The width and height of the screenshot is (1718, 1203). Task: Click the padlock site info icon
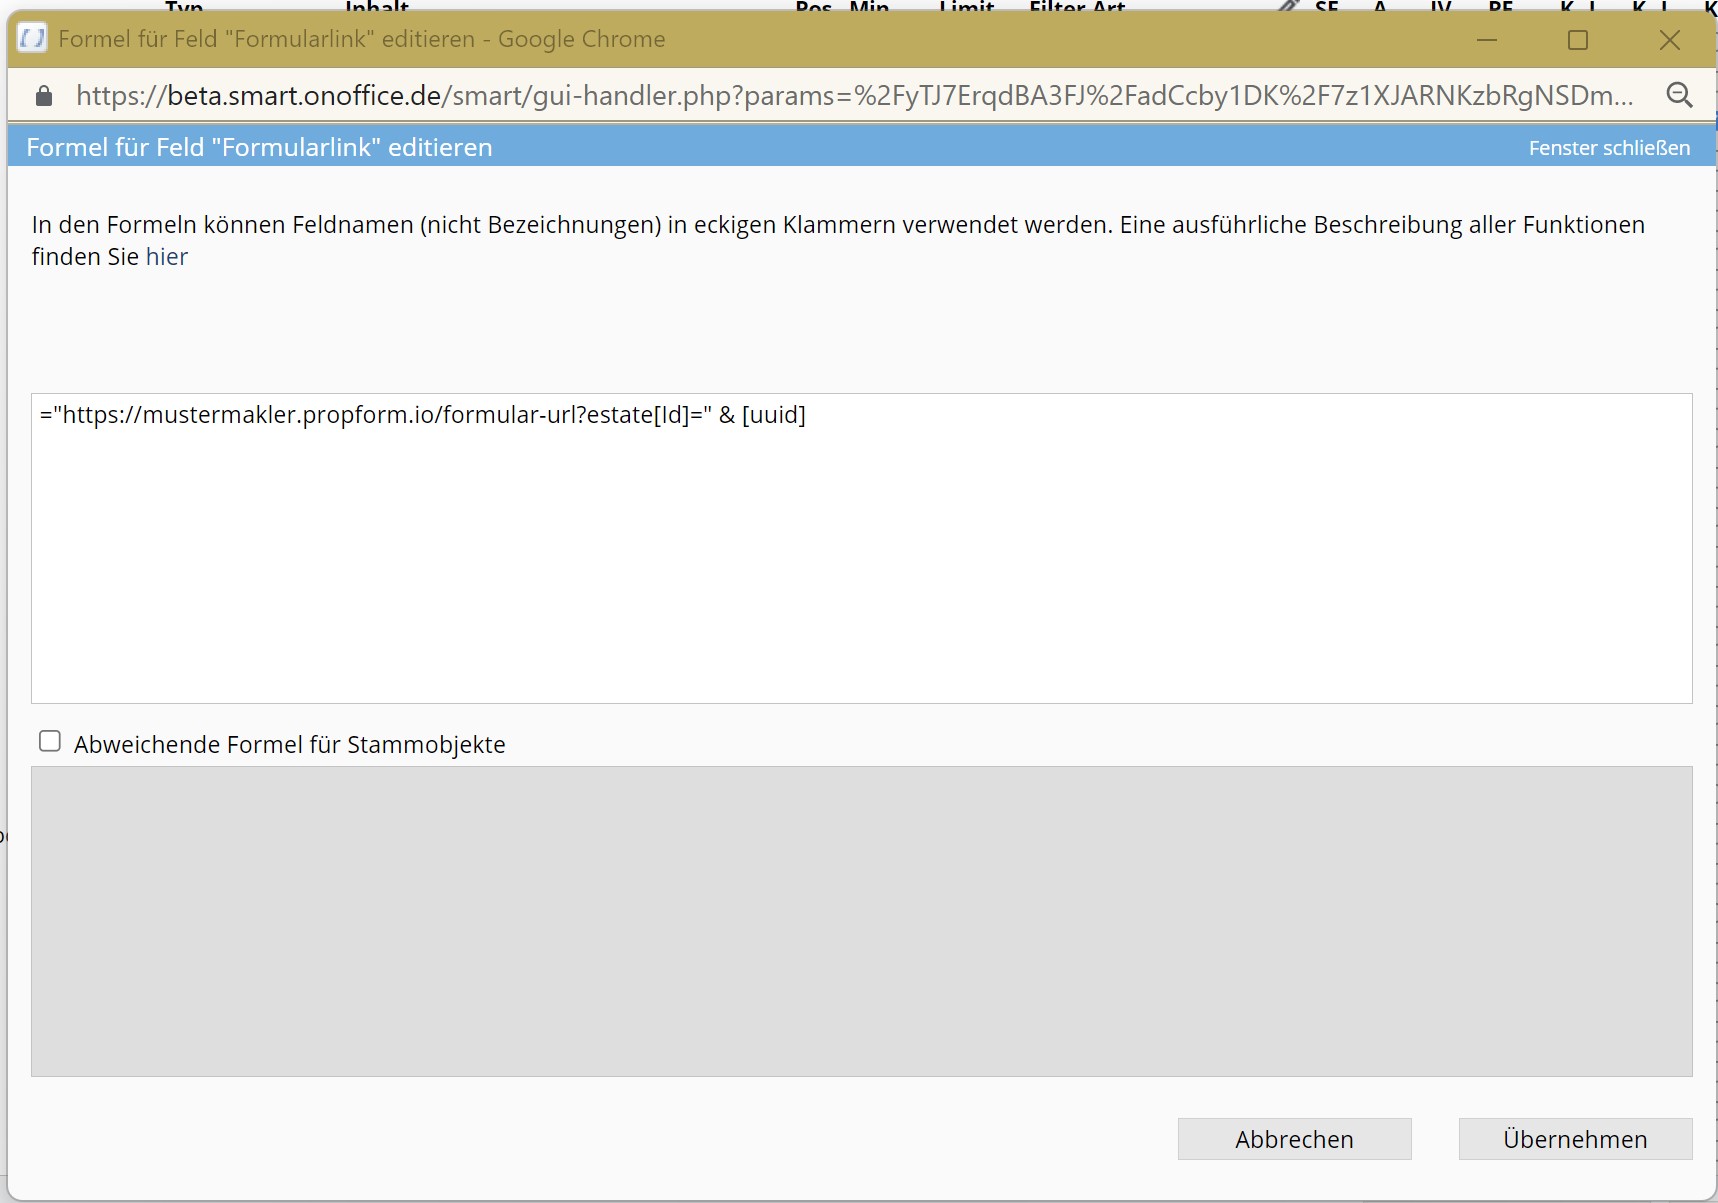click(x=43, y=96)
